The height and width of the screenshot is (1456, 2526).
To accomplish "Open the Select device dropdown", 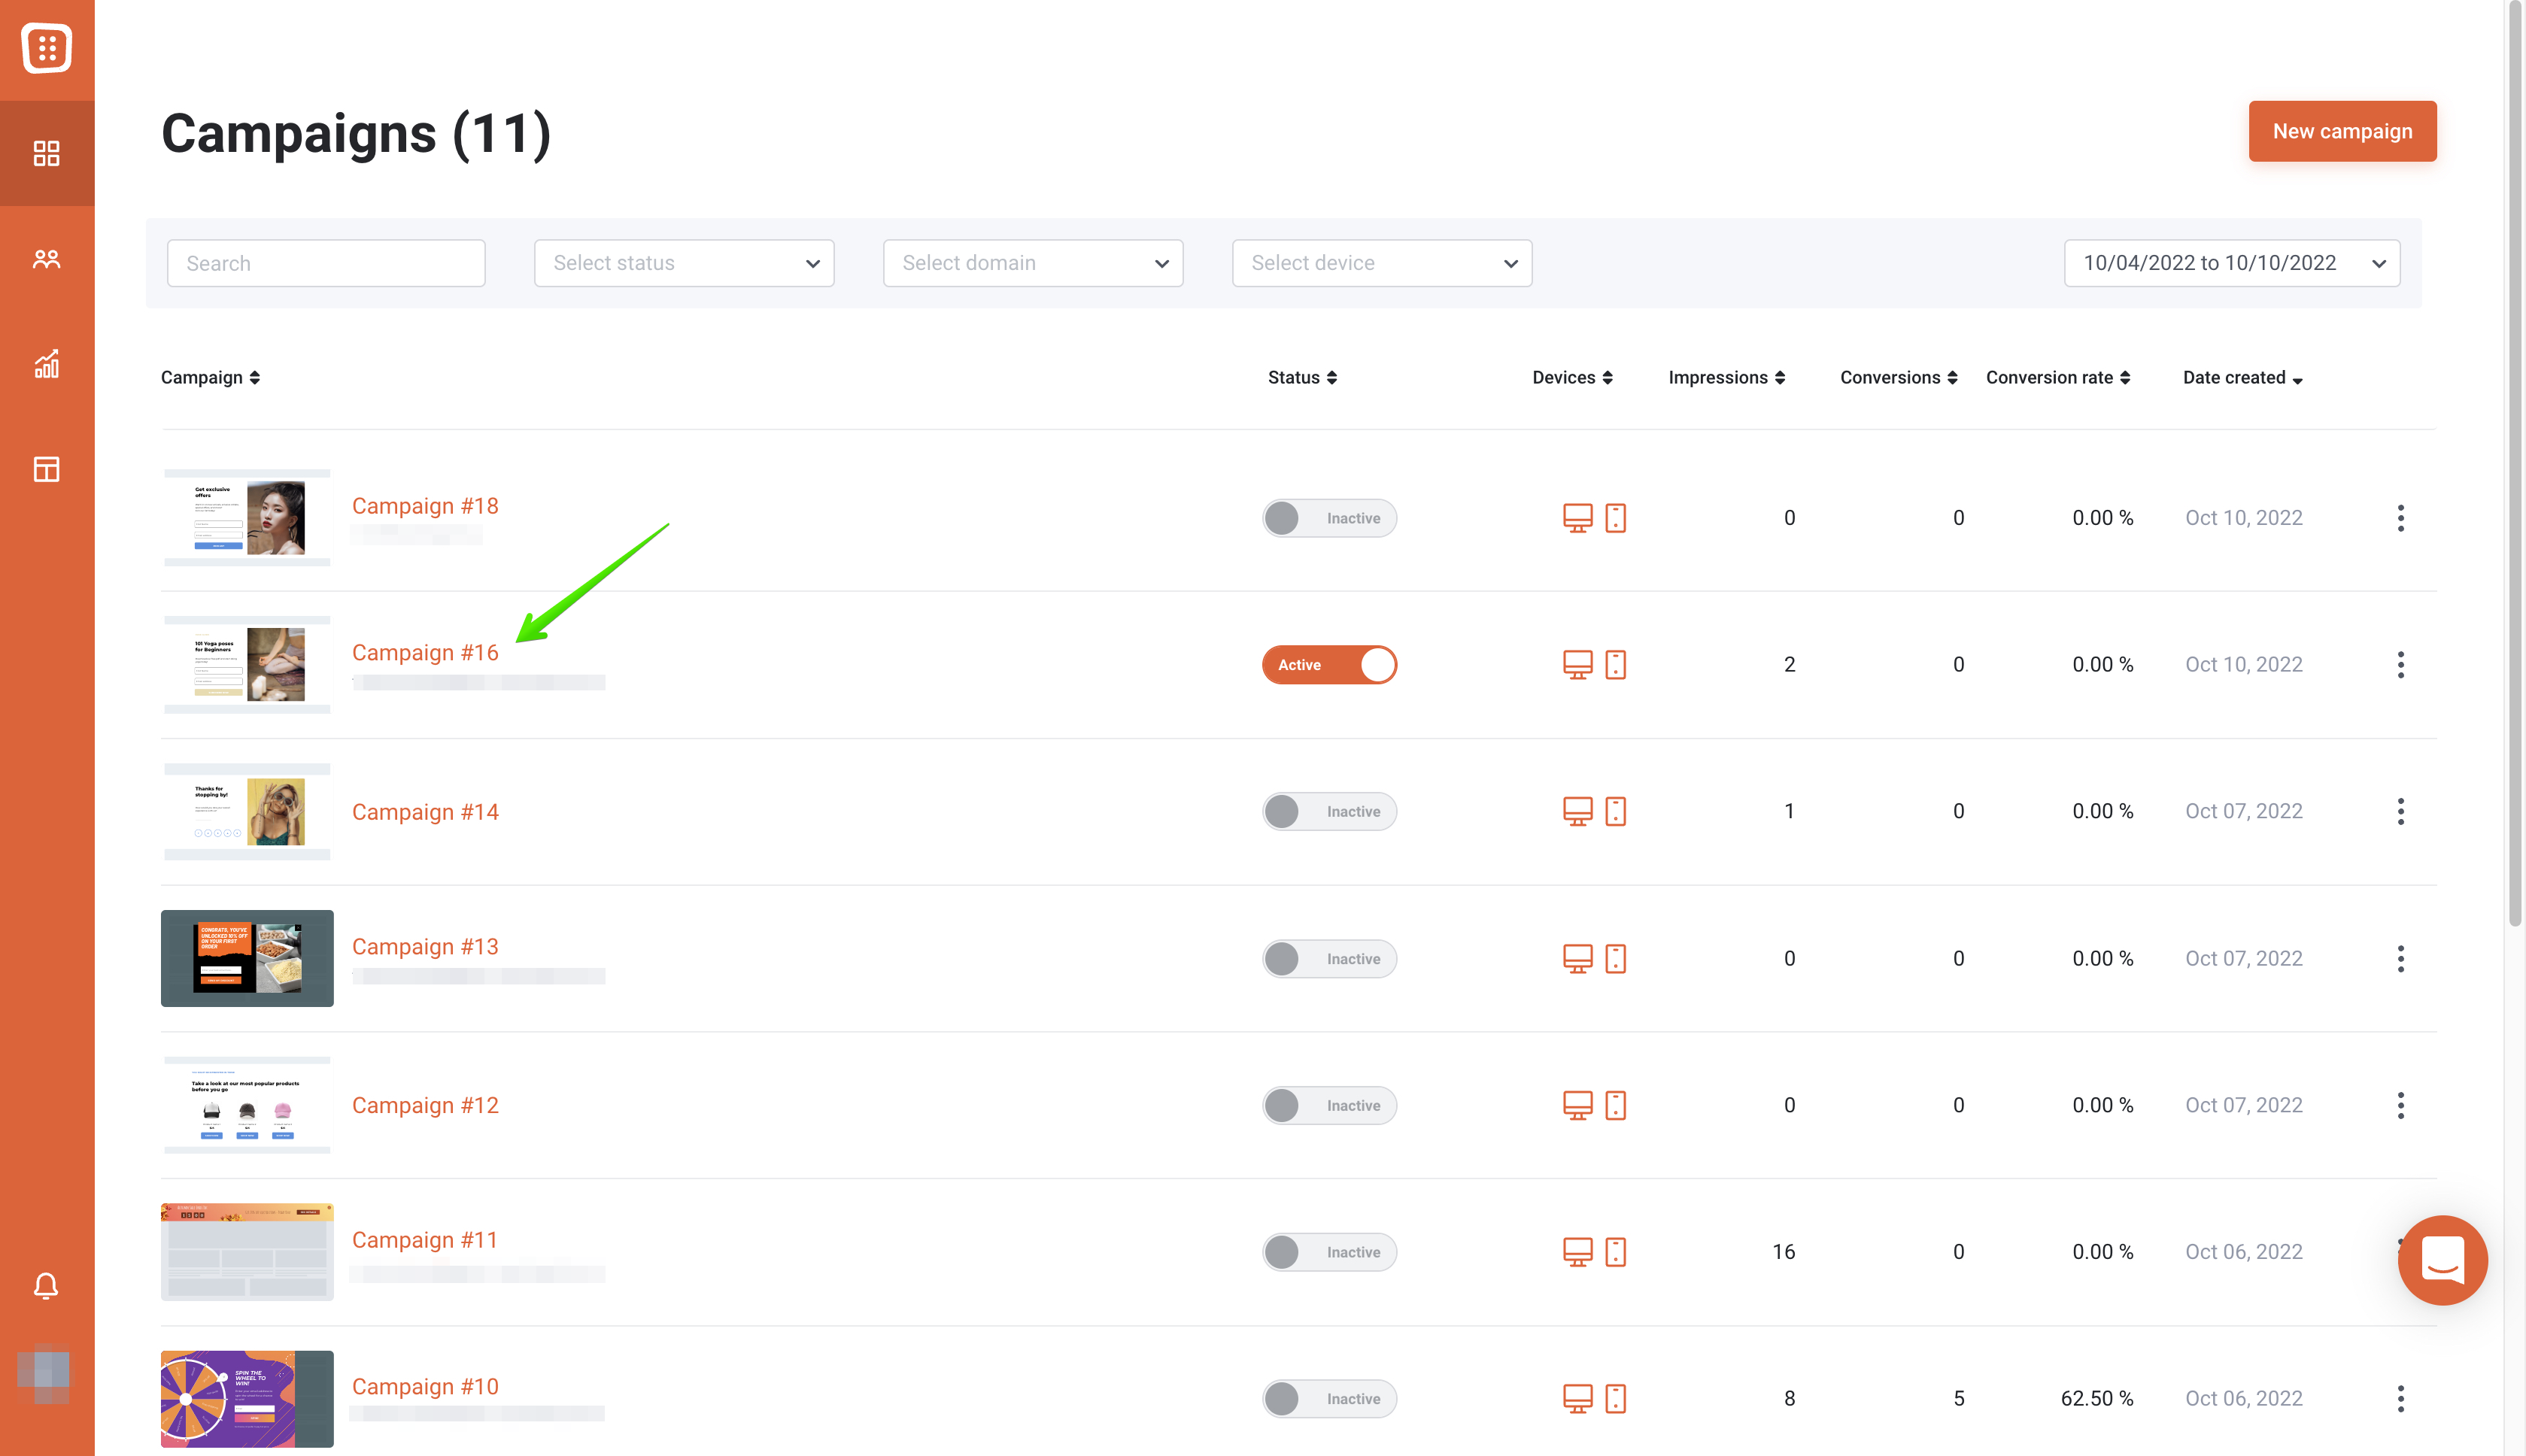I will tap(1382, 263).
